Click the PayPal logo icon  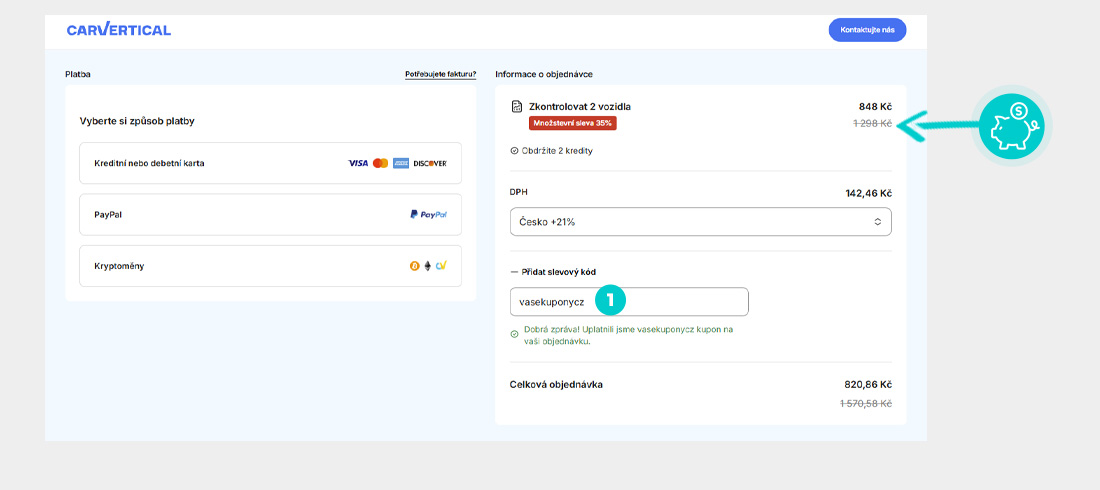pyautogui.click(x=428, y=215)
